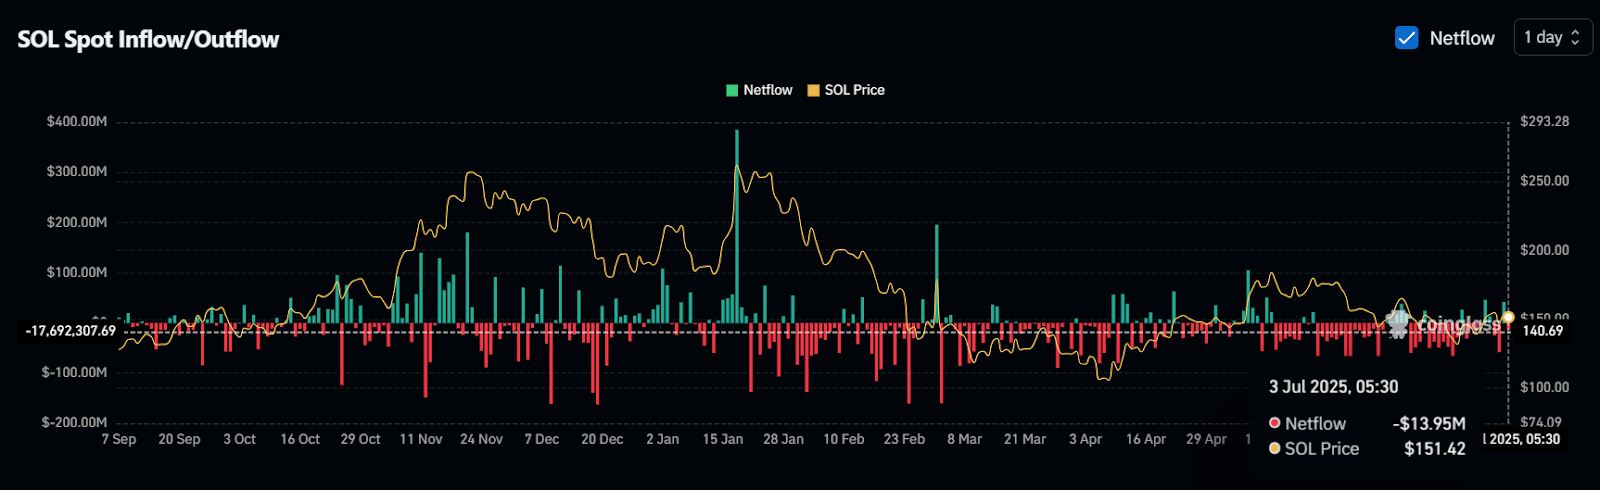
Task: Select the $400.00M left axis label
Action: point(77,121)
